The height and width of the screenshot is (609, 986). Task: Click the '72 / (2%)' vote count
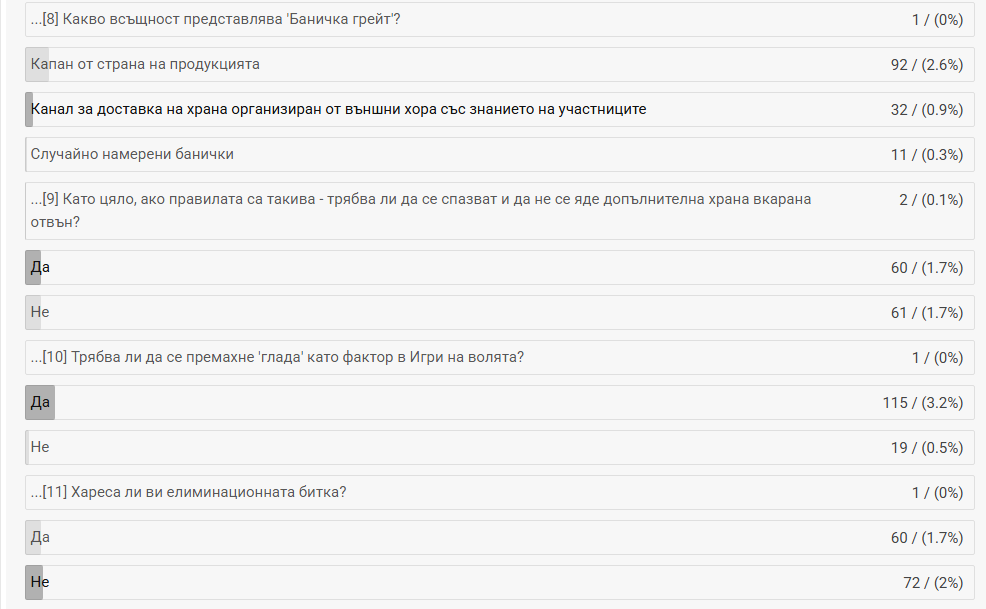pos(932,582)
